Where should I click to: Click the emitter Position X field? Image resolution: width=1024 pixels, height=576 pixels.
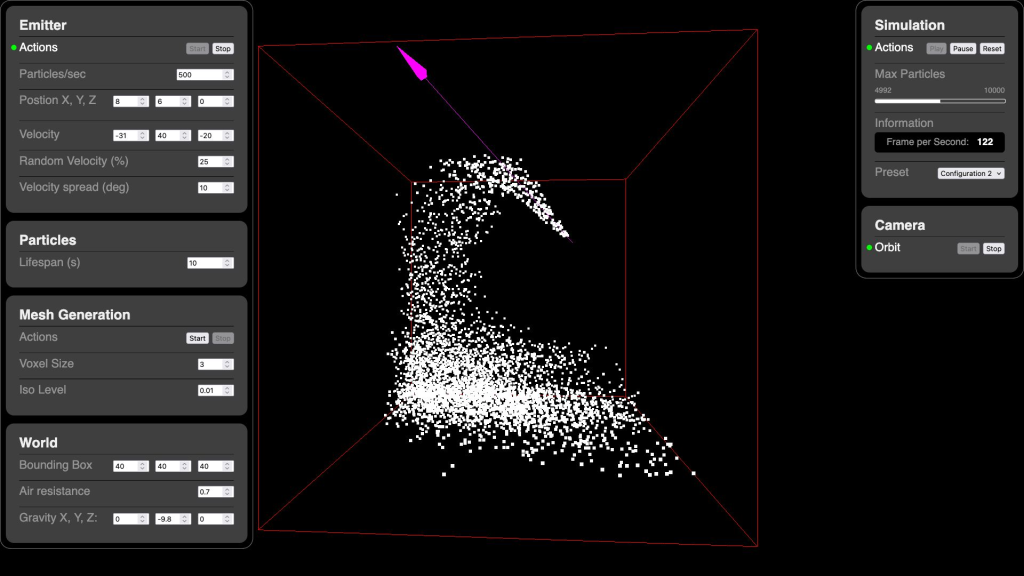tap(125, 102)
